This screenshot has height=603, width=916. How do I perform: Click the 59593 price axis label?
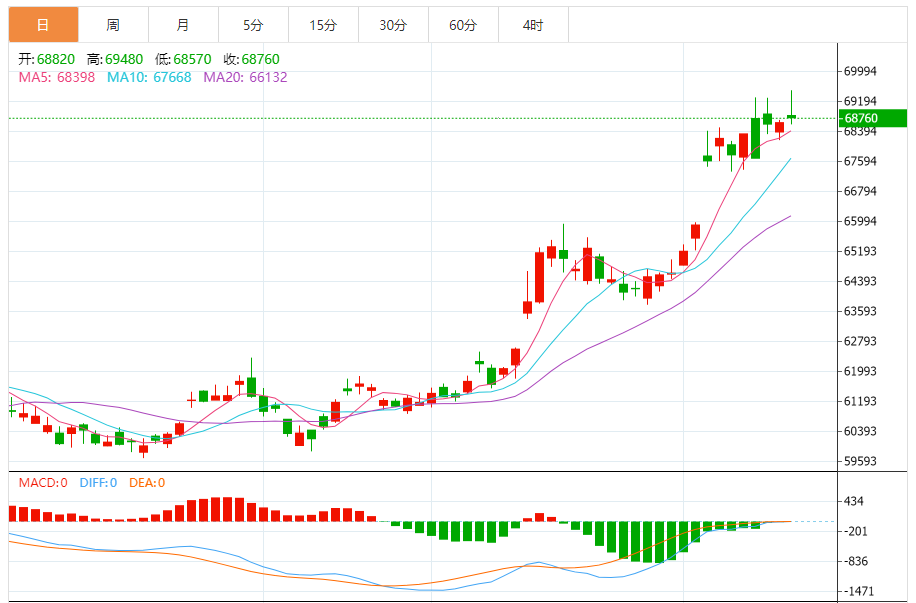click(861, 461)
